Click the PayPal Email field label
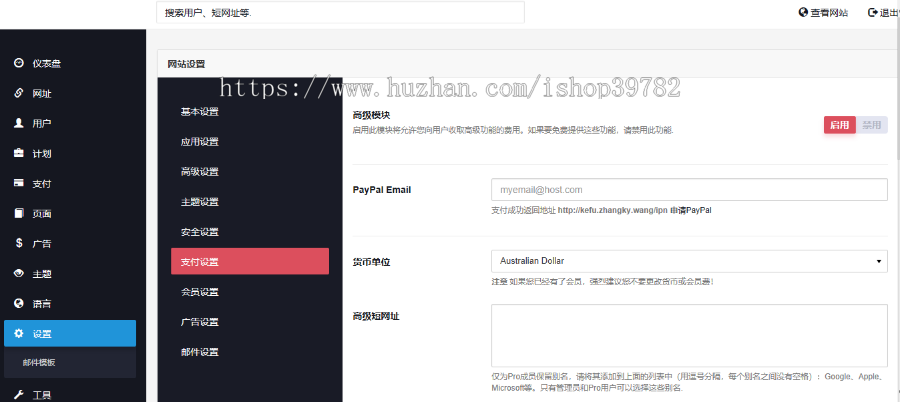The width and height of the screenshot is (900, 402). pos(382,190)
